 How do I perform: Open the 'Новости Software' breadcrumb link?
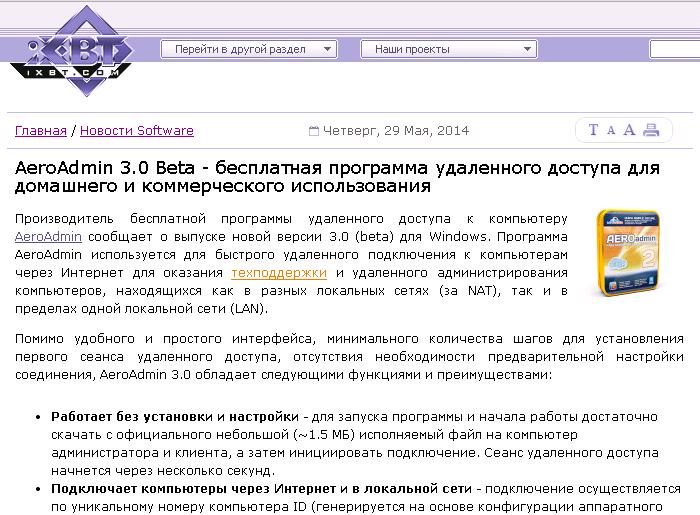[137, 131]
